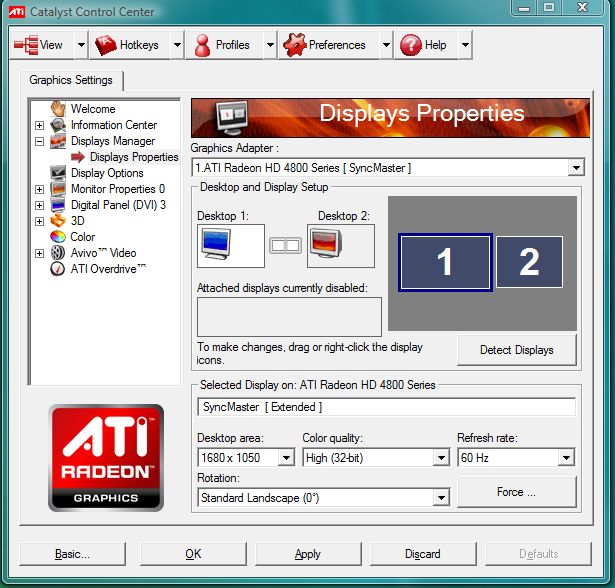Click the Force... button
Viewport: 615px width, 588px height.
click(517, 492)
